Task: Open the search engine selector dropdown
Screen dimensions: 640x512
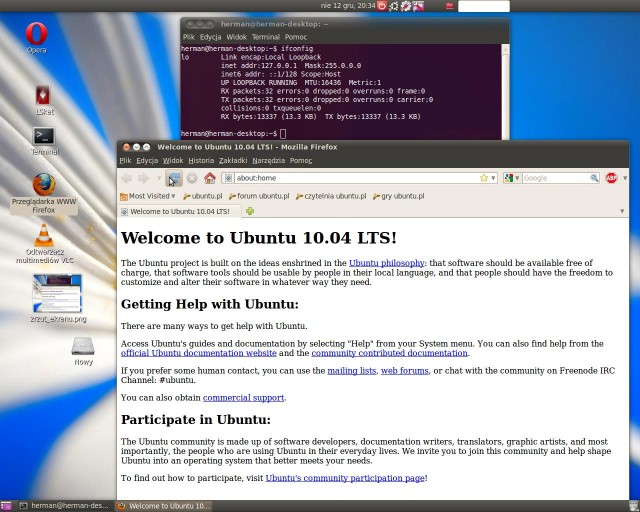Action: (x=512, y=178)
